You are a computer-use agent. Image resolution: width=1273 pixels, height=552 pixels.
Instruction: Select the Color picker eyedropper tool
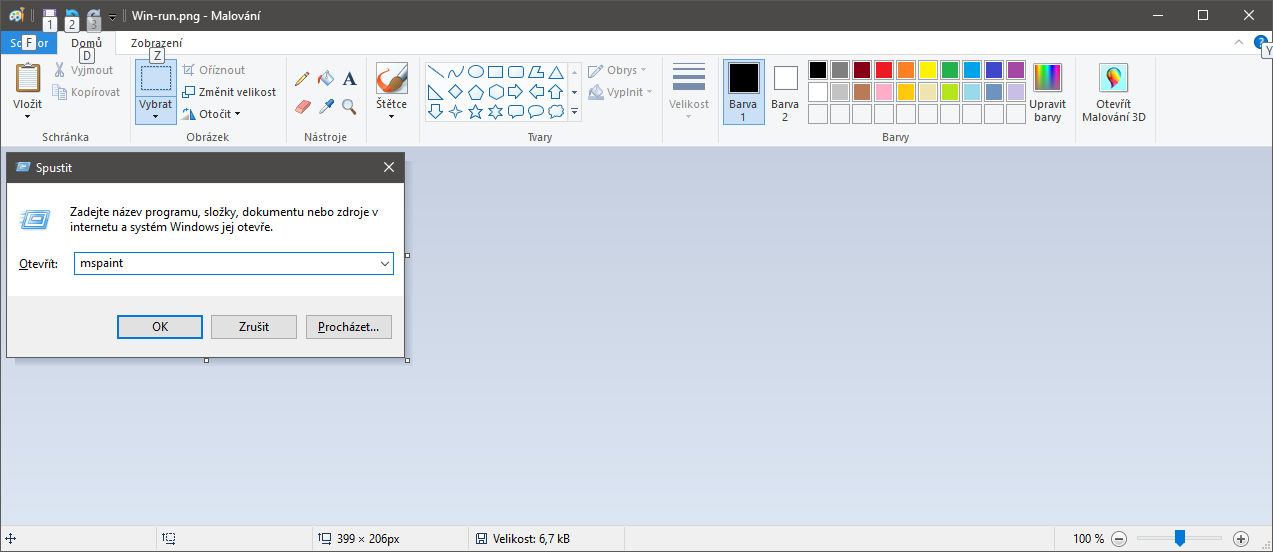pos(326,105)
